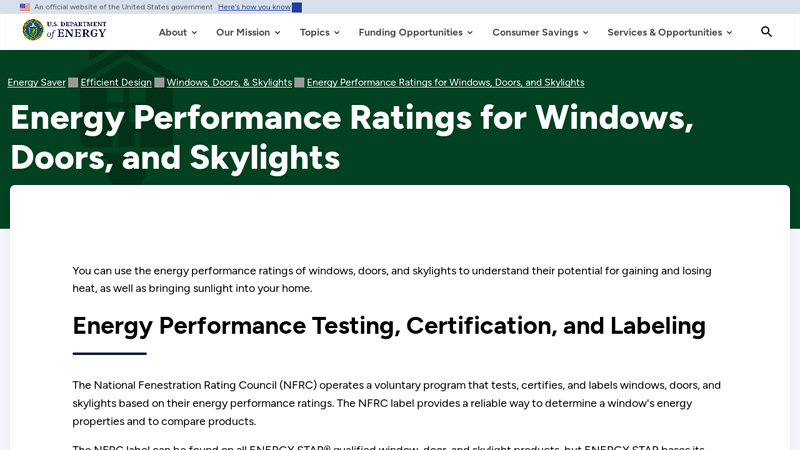800x450 pixels.
Task: Go to the Energy Saver breadcrumb
Action: [x=37, y=82]
